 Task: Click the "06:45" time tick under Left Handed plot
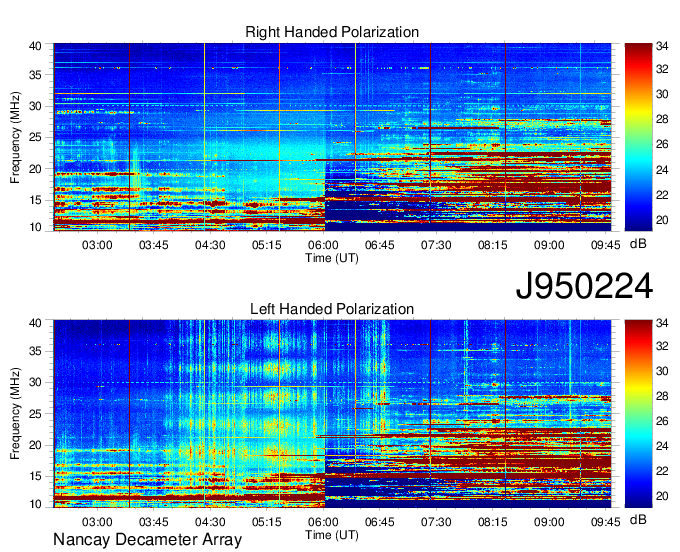[379, 522]
